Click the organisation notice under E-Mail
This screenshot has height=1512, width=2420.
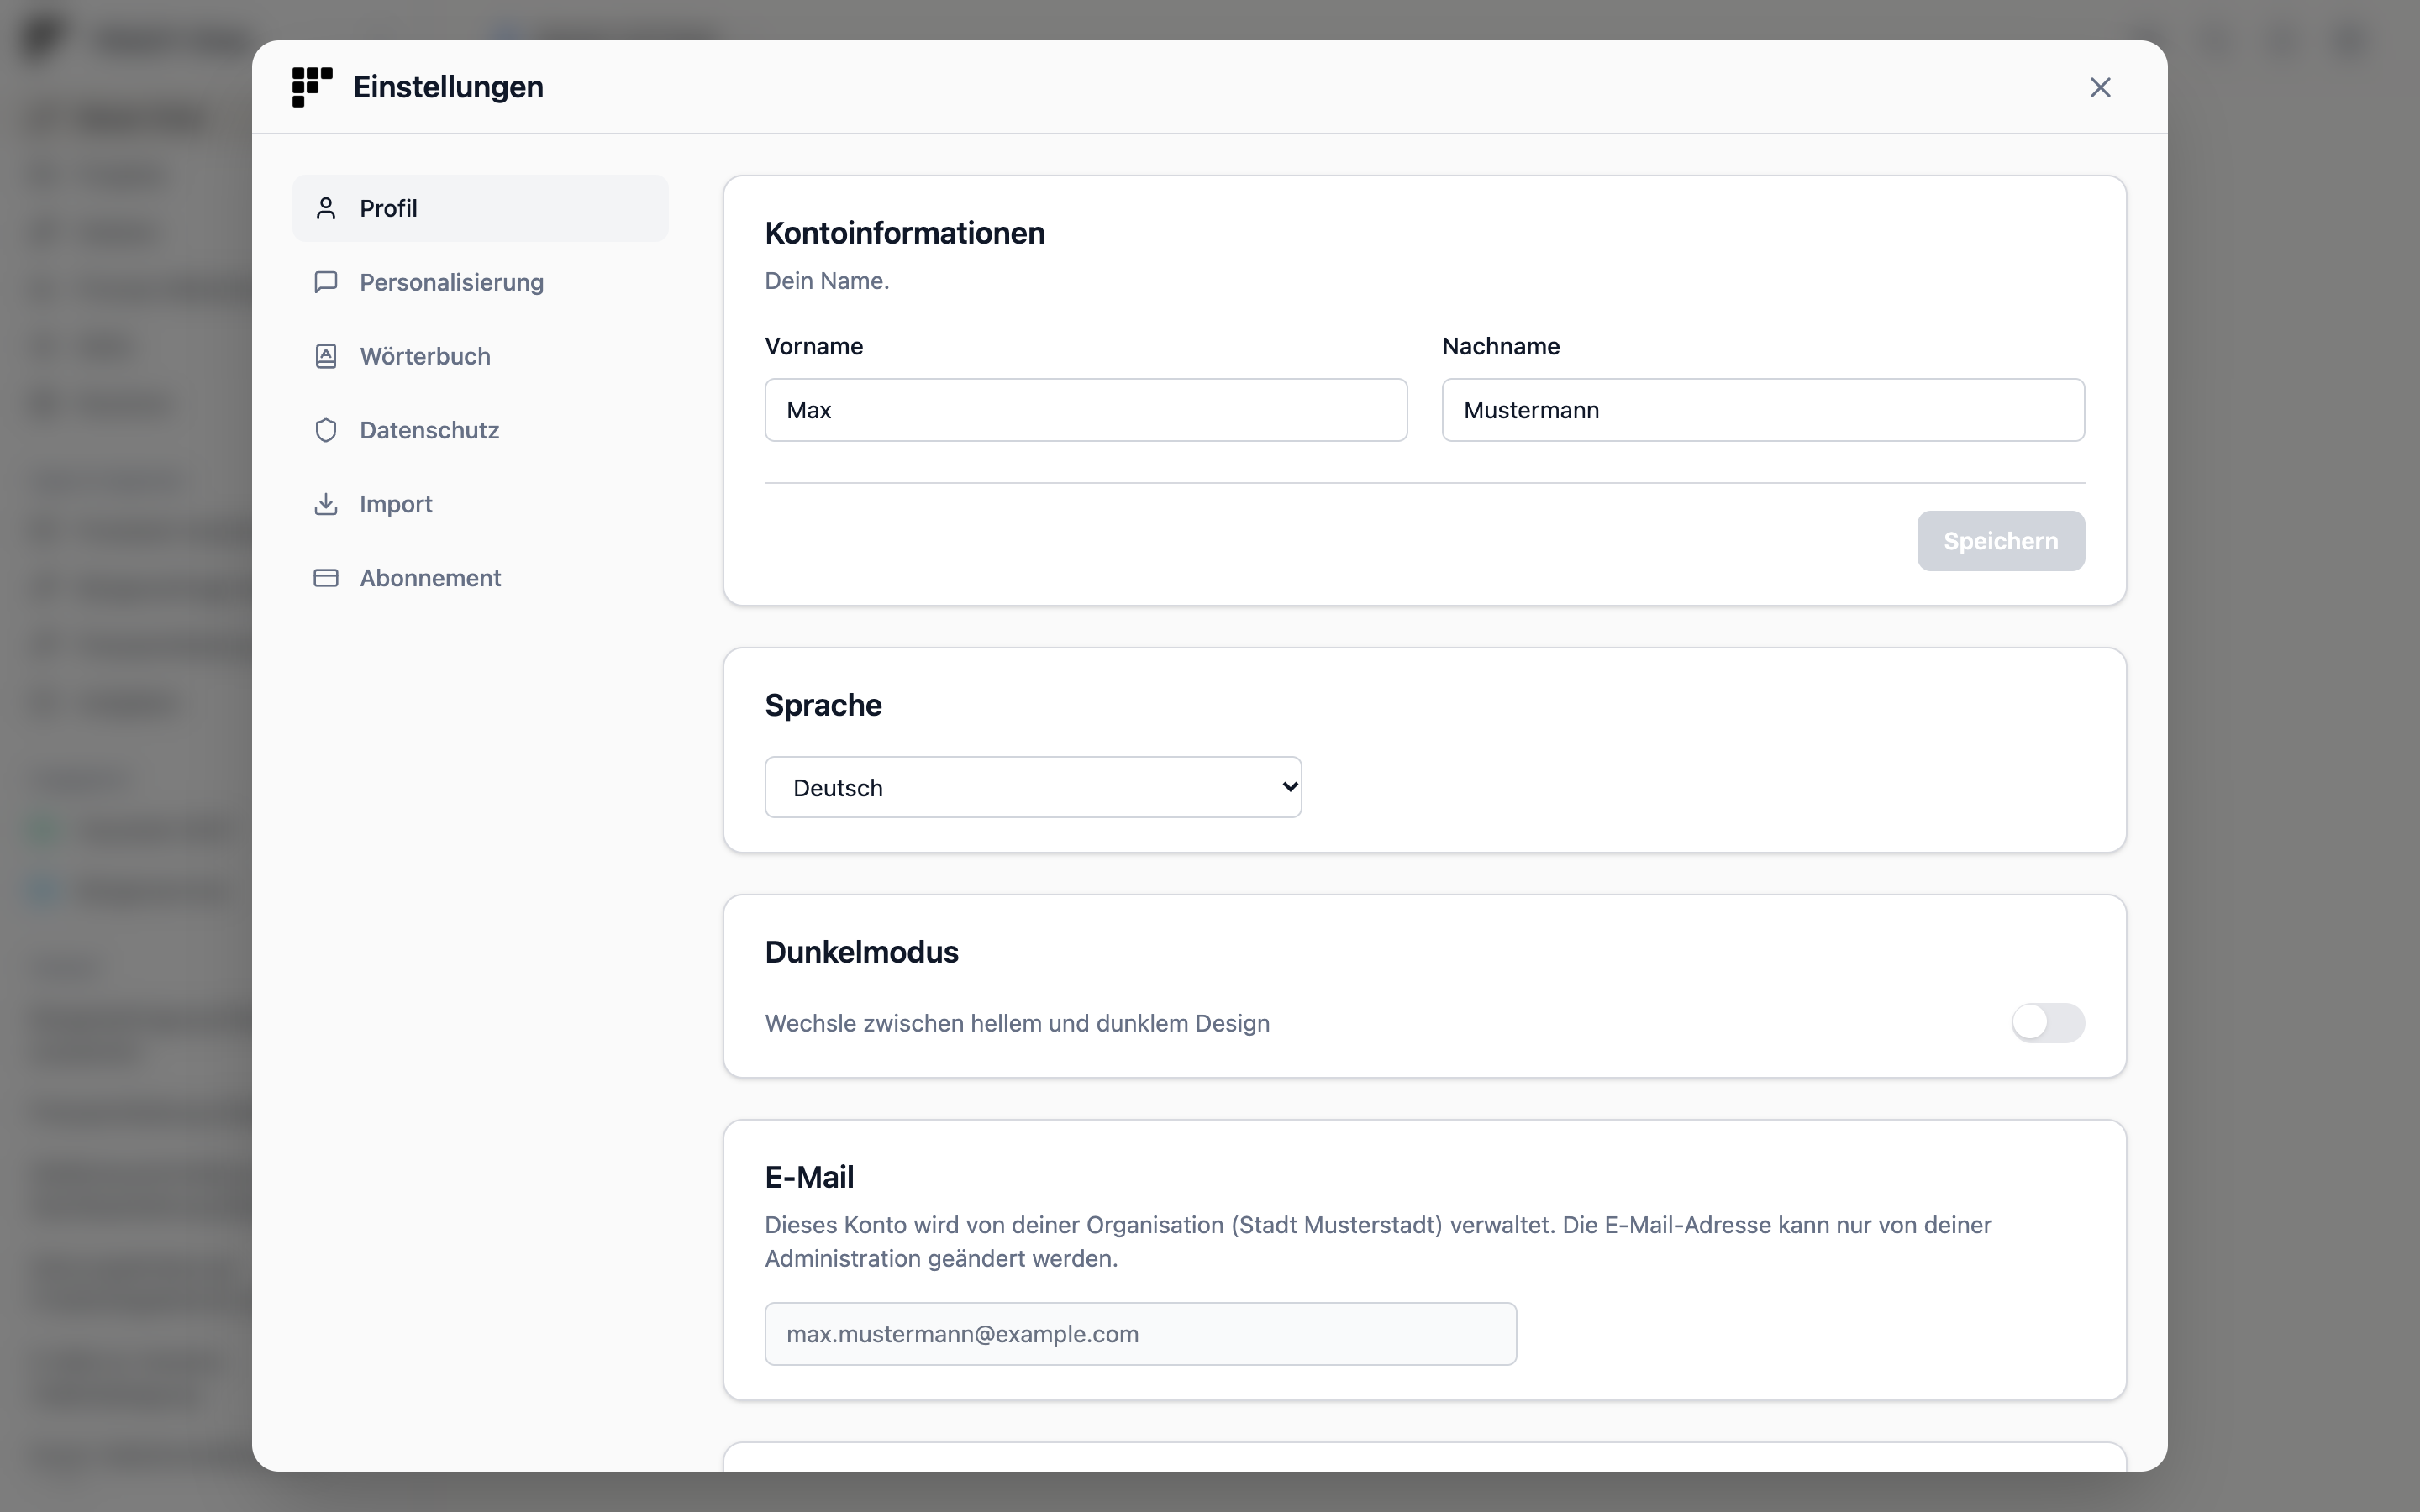1378,1242
